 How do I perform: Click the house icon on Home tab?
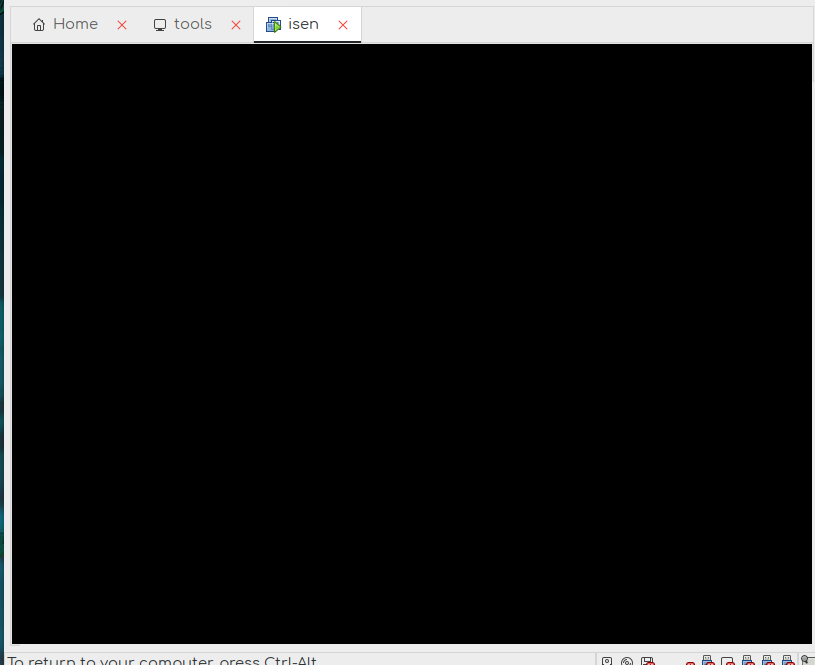click(39, 25)
